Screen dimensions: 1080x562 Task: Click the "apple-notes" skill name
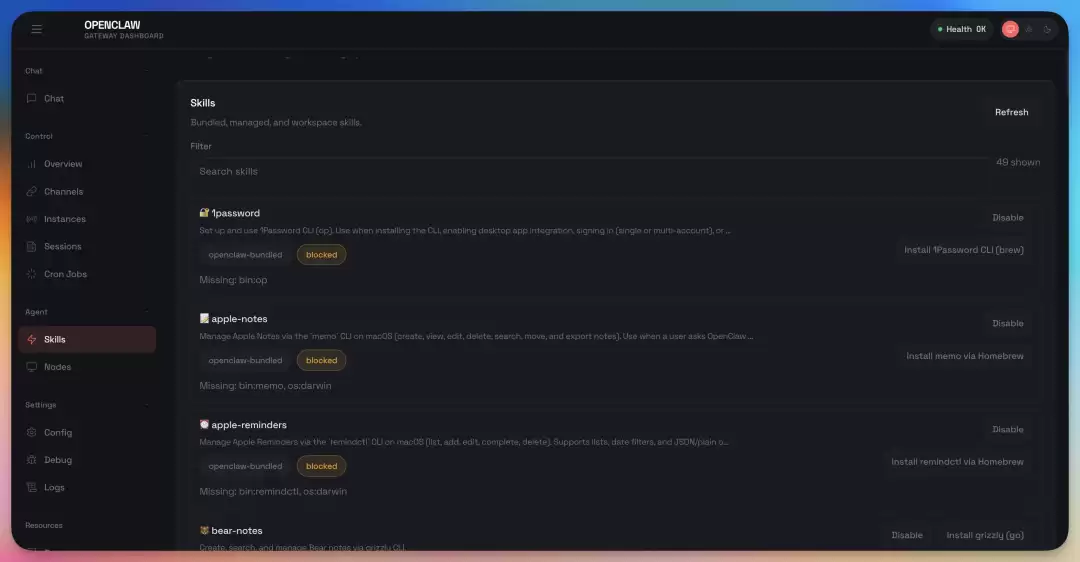click(x=239, y=319)
